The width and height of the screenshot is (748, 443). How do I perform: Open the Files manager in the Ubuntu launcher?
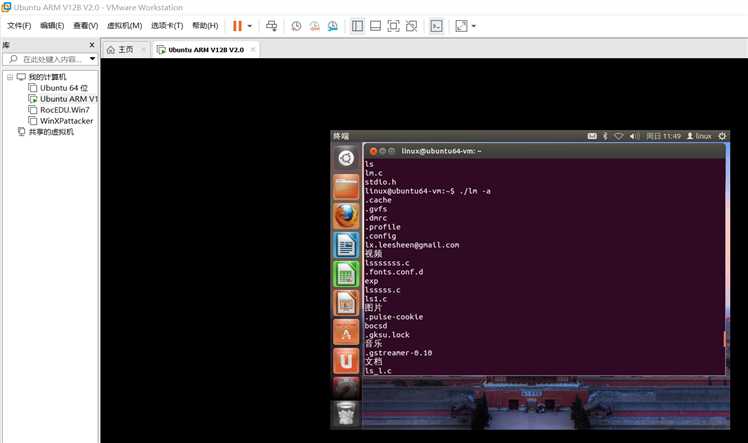[x=346, y=187]
